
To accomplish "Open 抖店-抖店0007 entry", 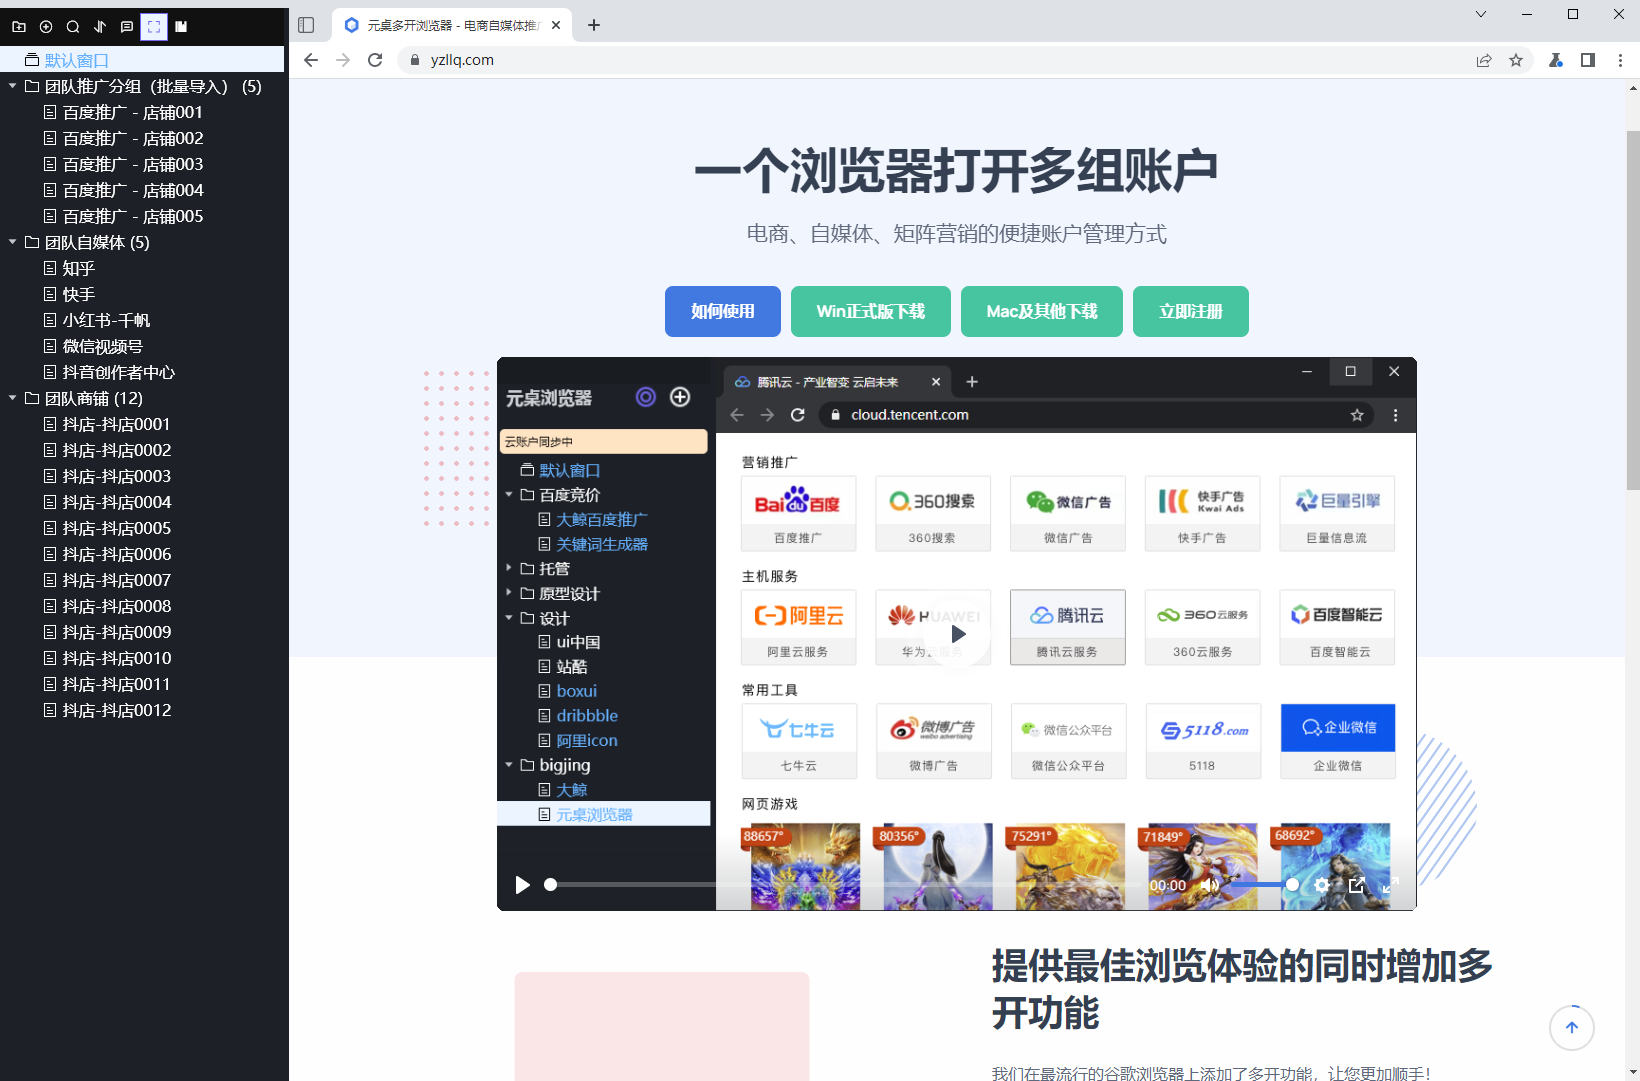I will coord(116,580).
